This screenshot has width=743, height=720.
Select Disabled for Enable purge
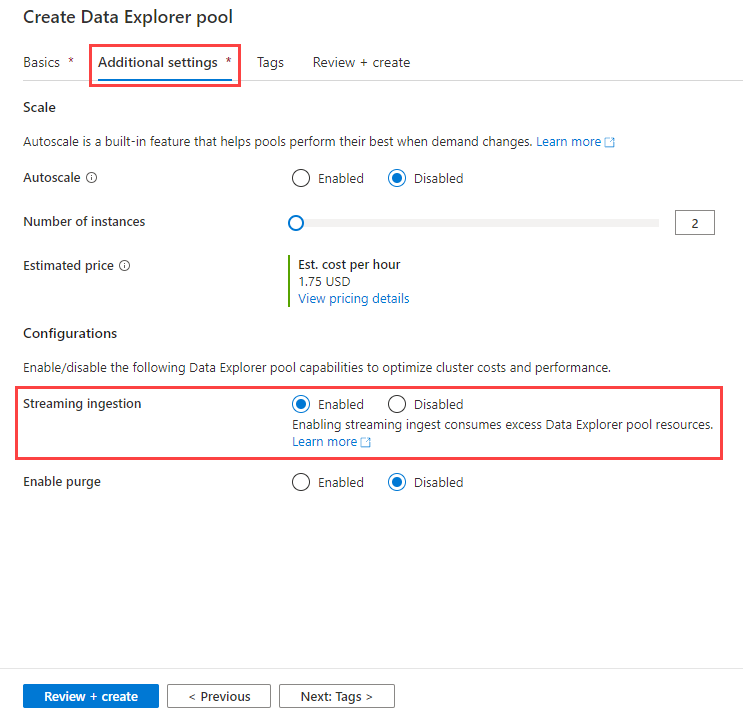(397, 482)
